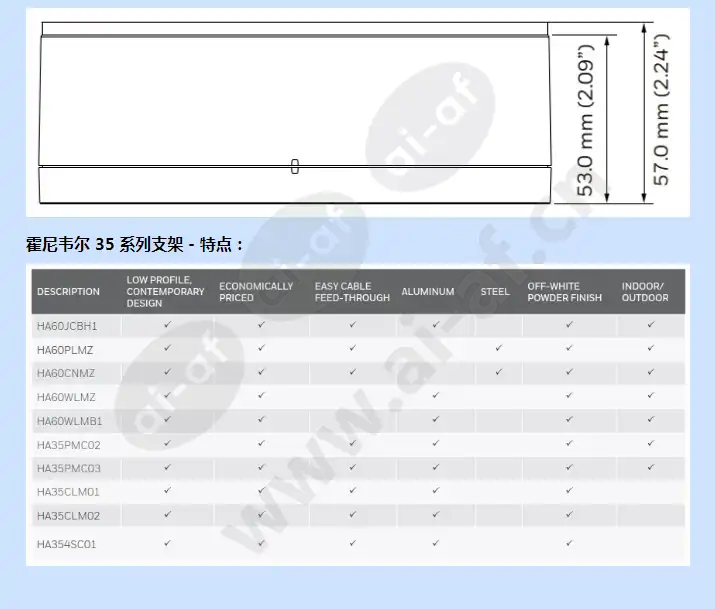The image size is (715, 609).
Task: Select the HA35CLM01 model row label
Action: (x=68, y=492)
